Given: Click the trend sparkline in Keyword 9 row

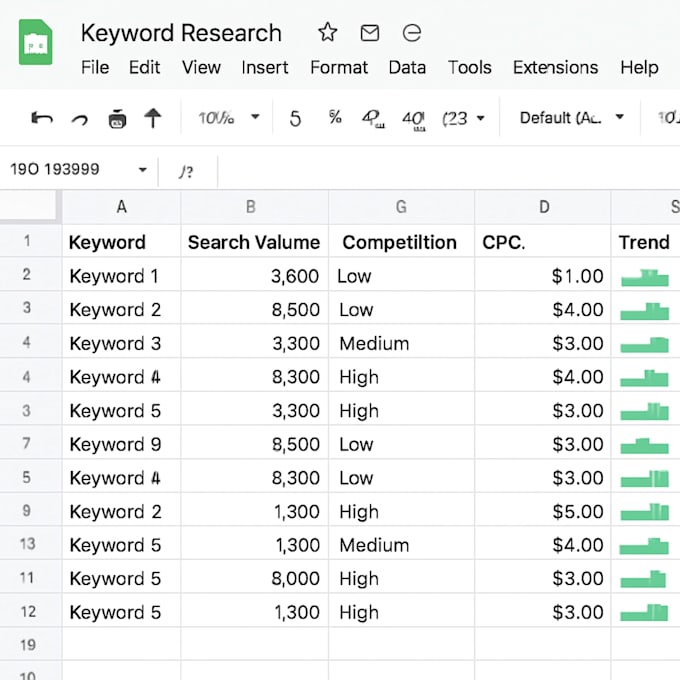Looking at the screenshot, I should pos(644,446).
